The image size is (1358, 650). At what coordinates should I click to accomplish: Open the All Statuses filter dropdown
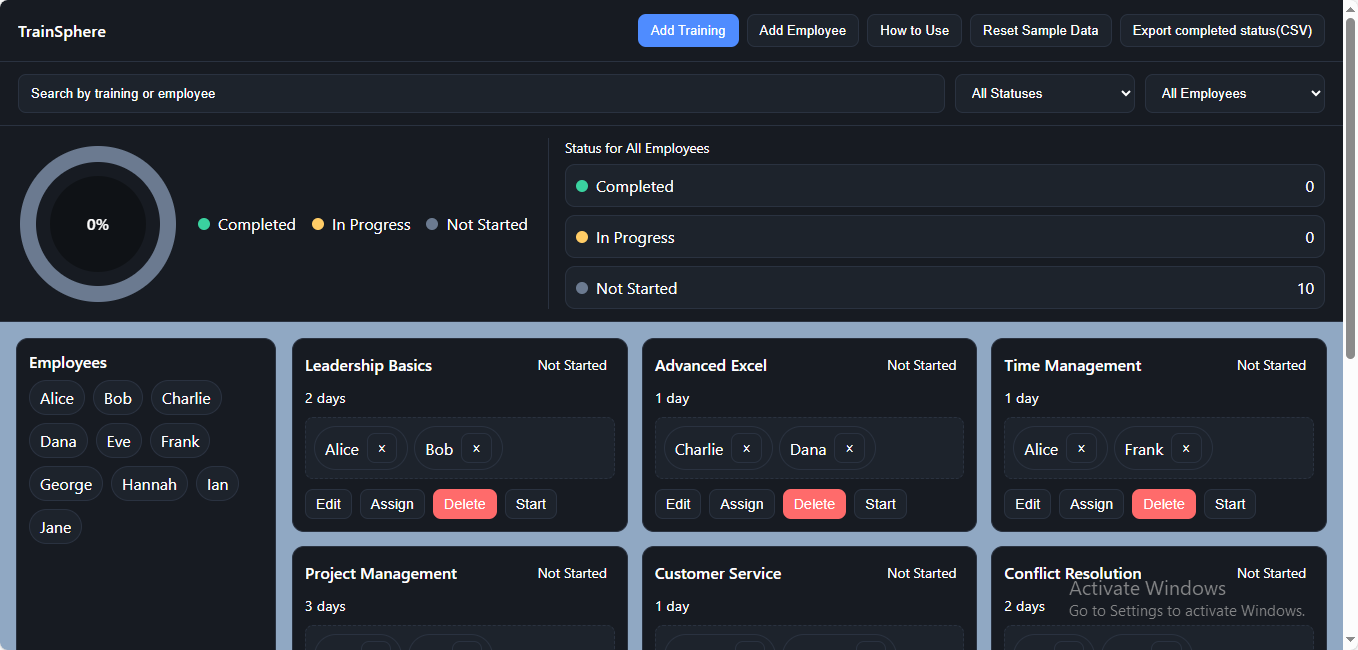[1044, 93]
